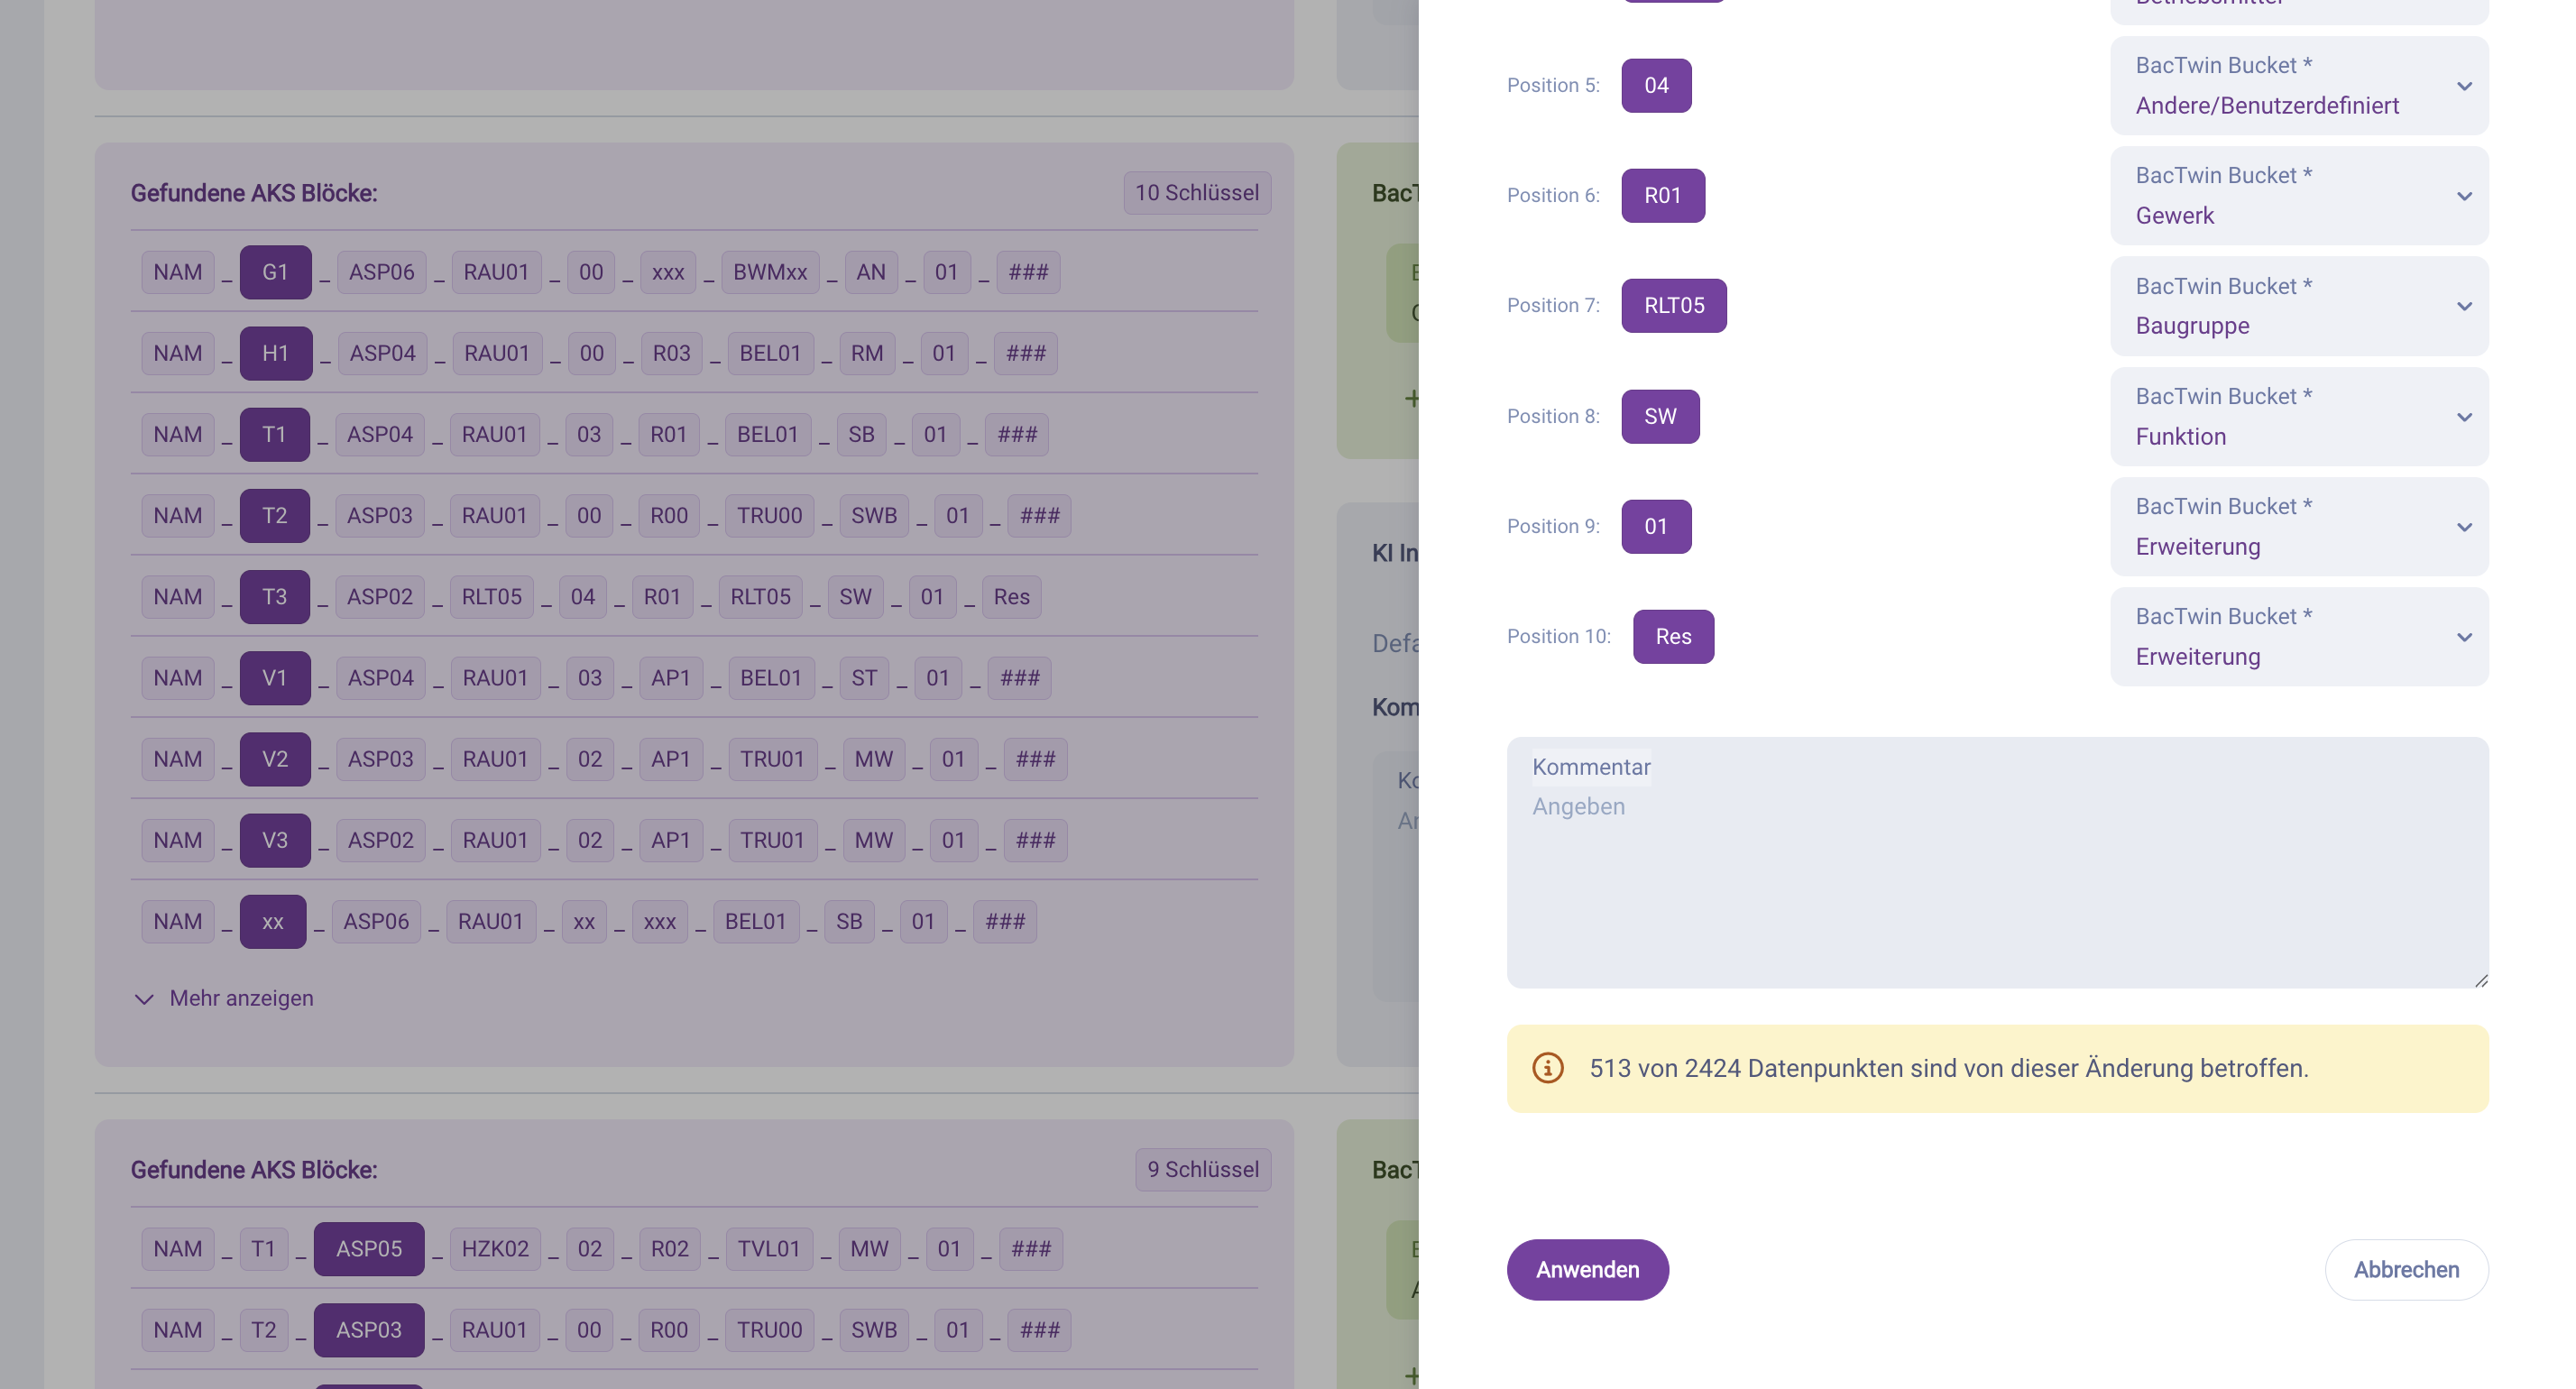Expand the Funktion bucket dropdown
The width and height of the screenshot is (2576, 1389).
(x=2298, y=417)
